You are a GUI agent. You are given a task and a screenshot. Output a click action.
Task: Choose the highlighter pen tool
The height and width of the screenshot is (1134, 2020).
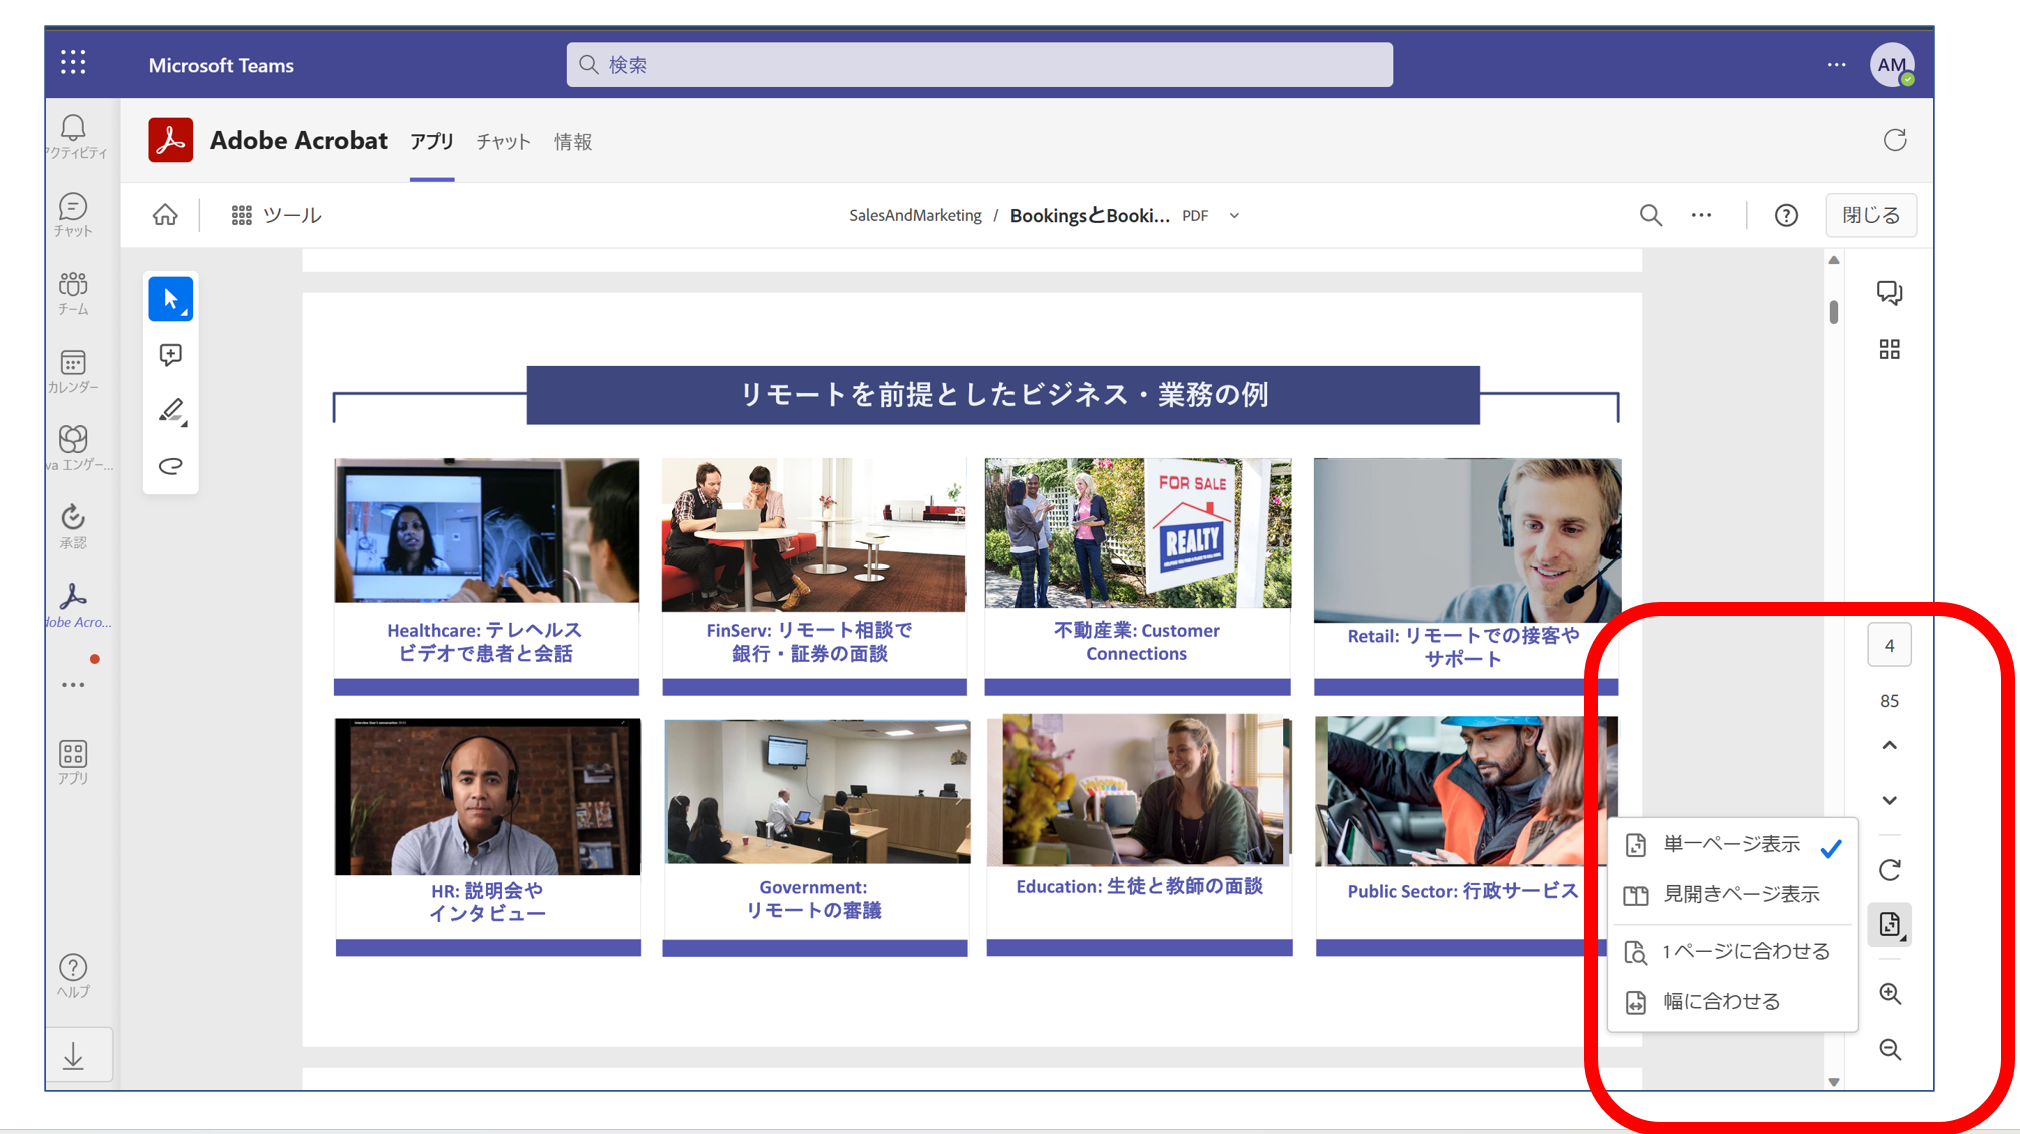point(170,411)
